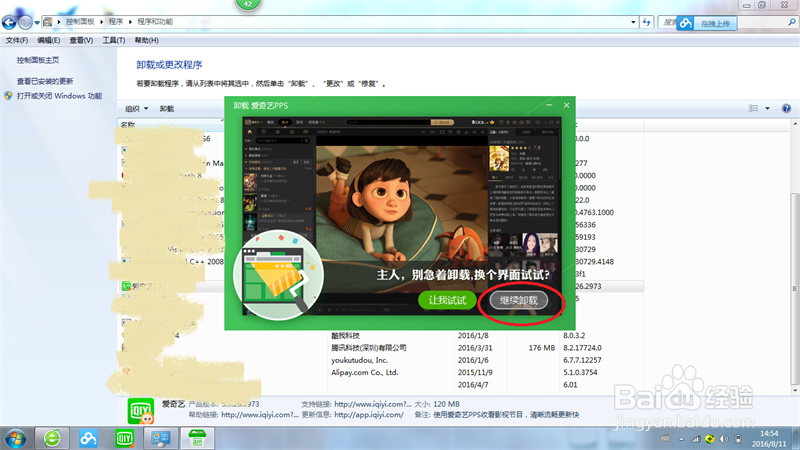Open the 工具(T) menu
The image size is (800, 450).
coord(114,40)
